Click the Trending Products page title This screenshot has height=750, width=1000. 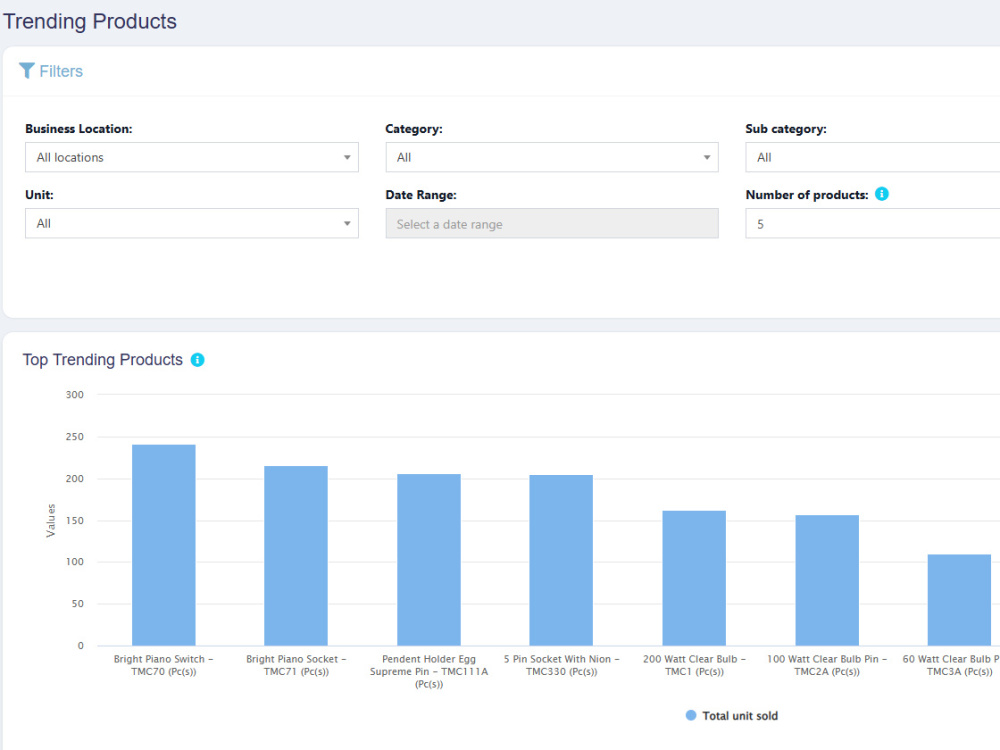coord(90,21)
